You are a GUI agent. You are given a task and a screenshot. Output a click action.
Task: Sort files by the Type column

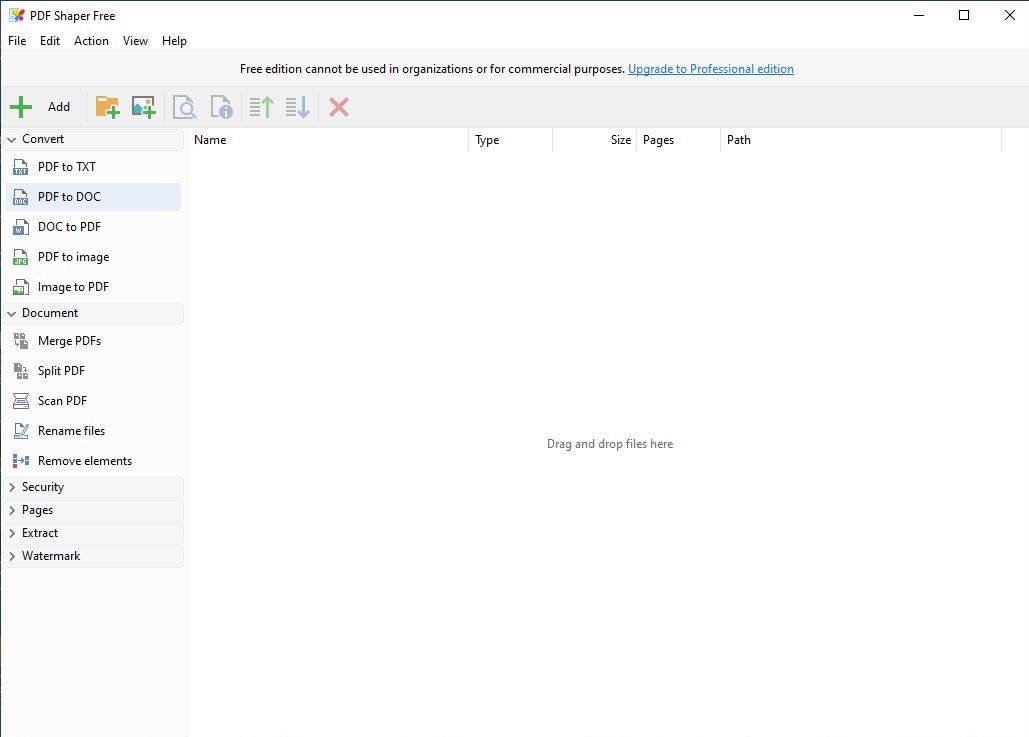pos(511,140)
